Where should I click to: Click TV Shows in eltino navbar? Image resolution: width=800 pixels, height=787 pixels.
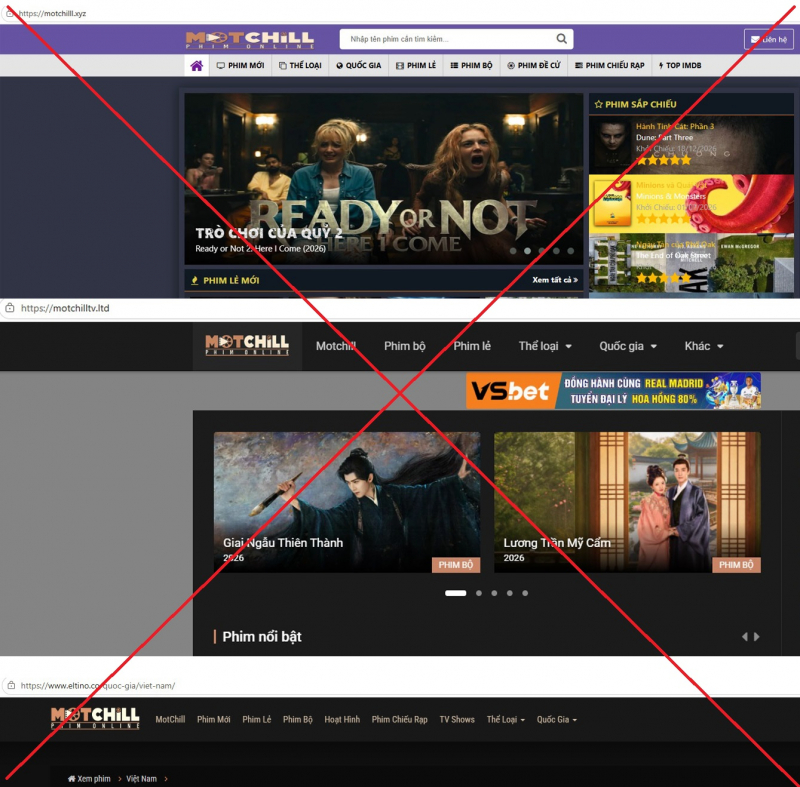[x=457, y=719]
